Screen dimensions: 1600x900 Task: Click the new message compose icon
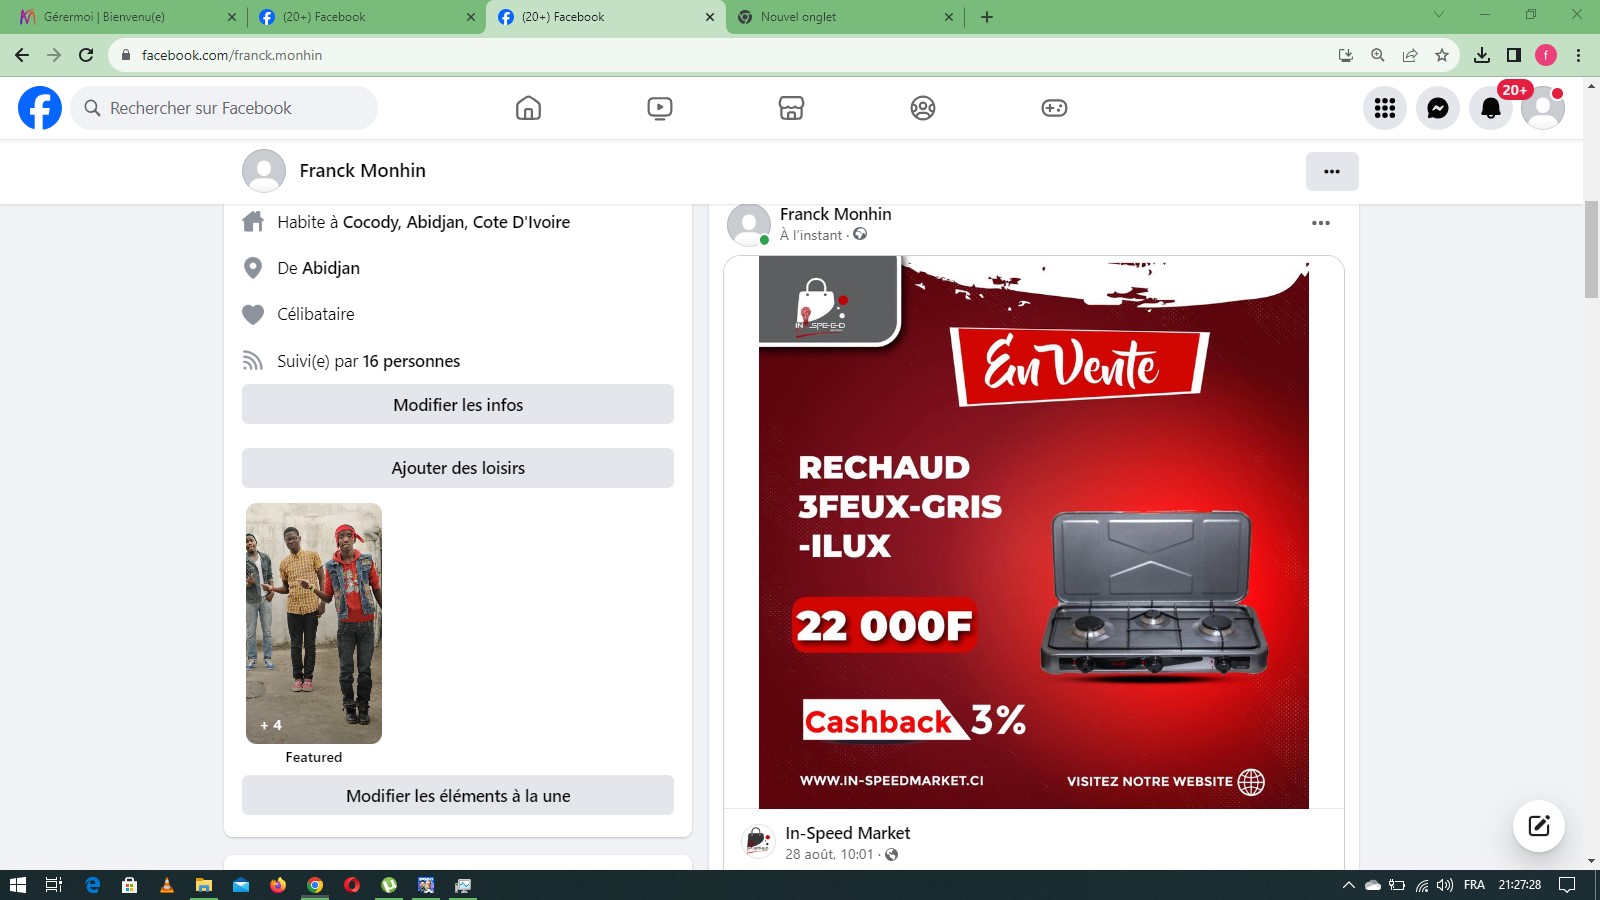click(1538, 825)
